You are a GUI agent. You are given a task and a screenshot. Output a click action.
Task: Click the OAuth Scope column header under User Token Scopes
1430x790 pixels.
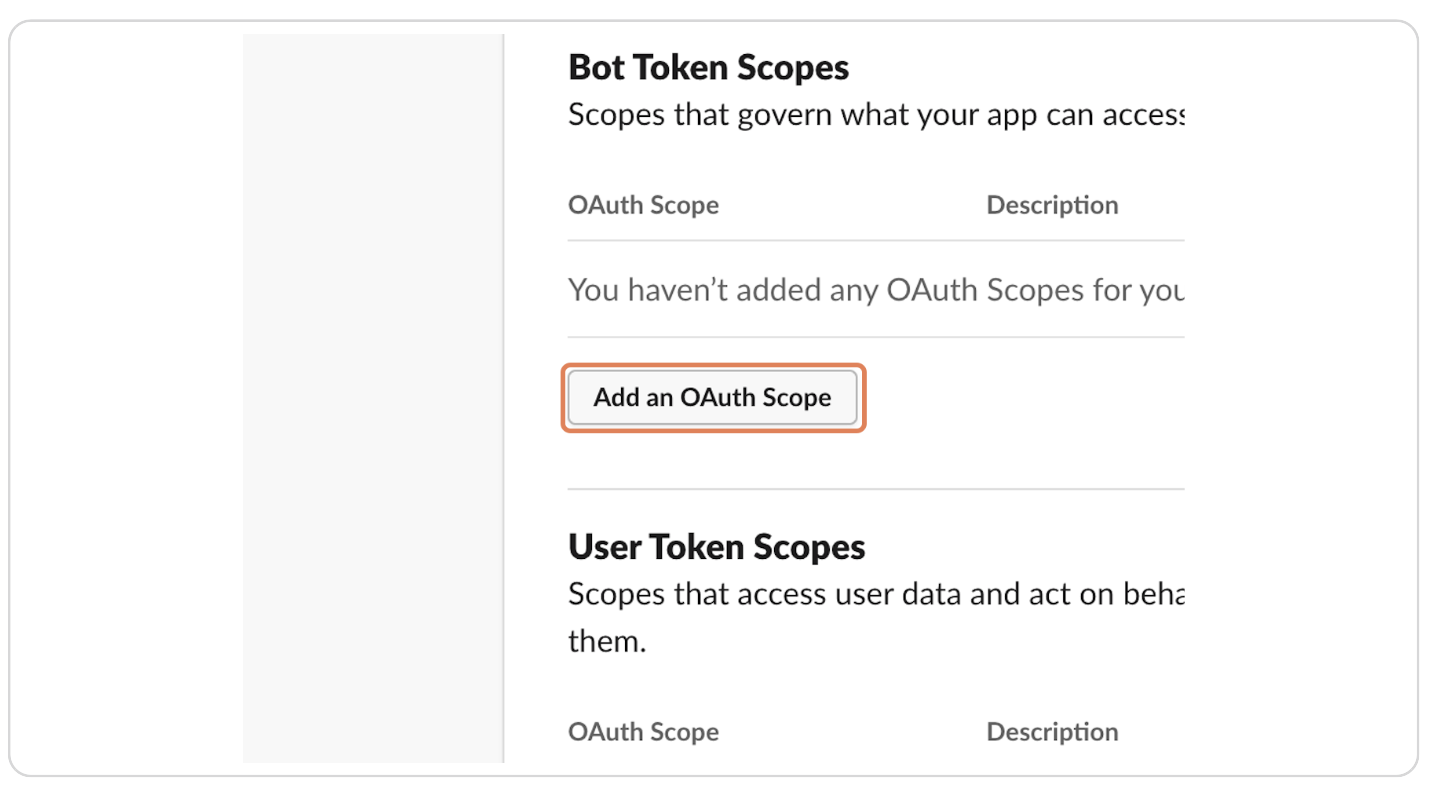coord(643,731)
